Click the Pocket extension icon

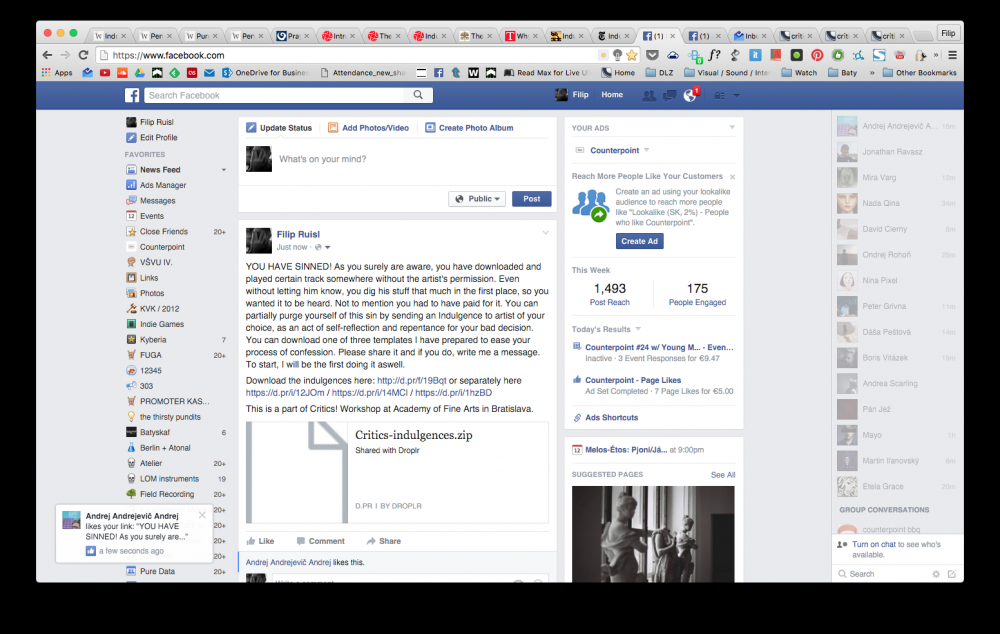point(652,55)
